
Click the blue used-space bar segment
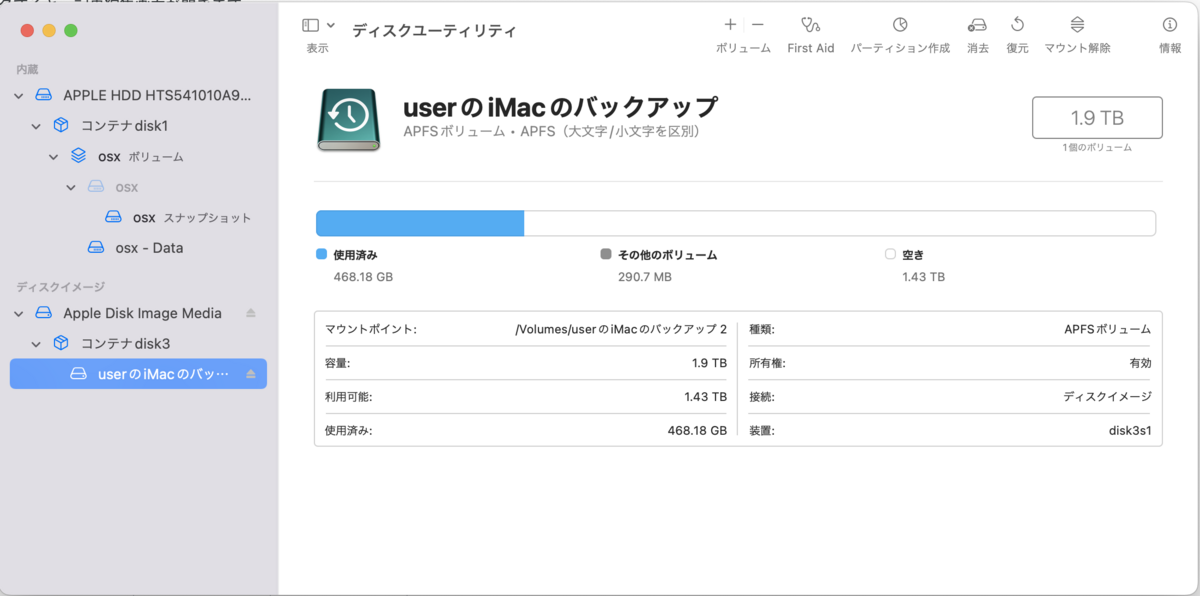(420, 223)
